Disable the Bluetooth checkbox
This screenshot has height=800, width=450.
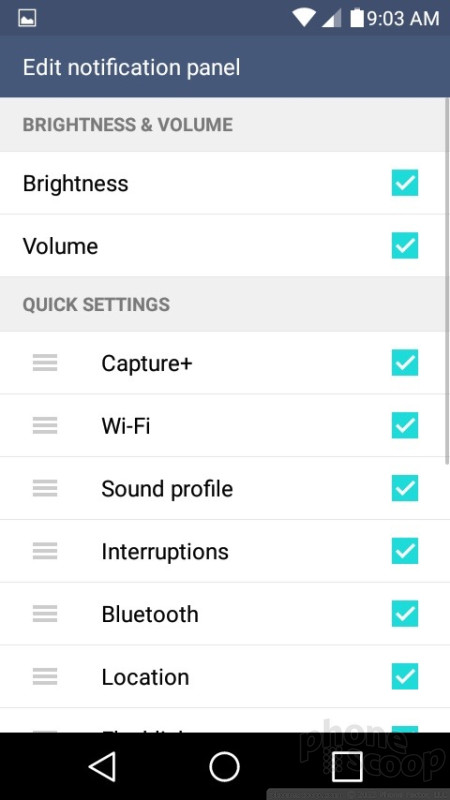405,614
